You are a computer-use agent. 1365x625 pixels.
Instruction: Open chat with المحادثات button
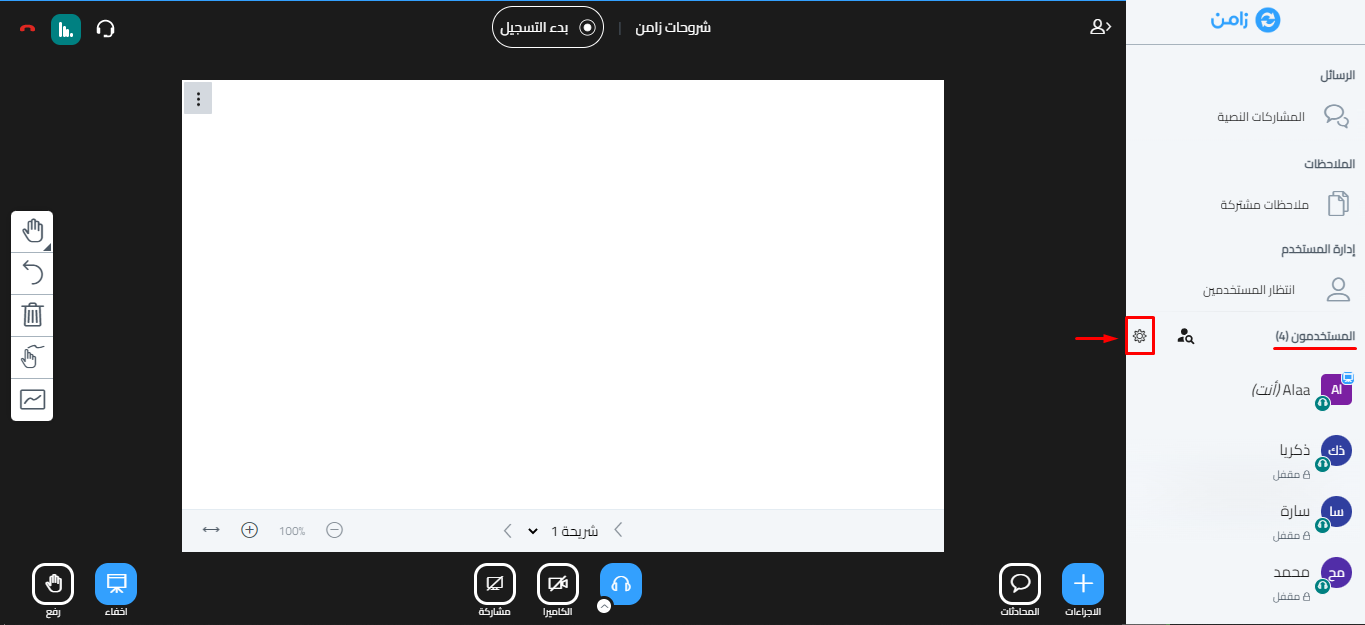tap(1020, 584)
